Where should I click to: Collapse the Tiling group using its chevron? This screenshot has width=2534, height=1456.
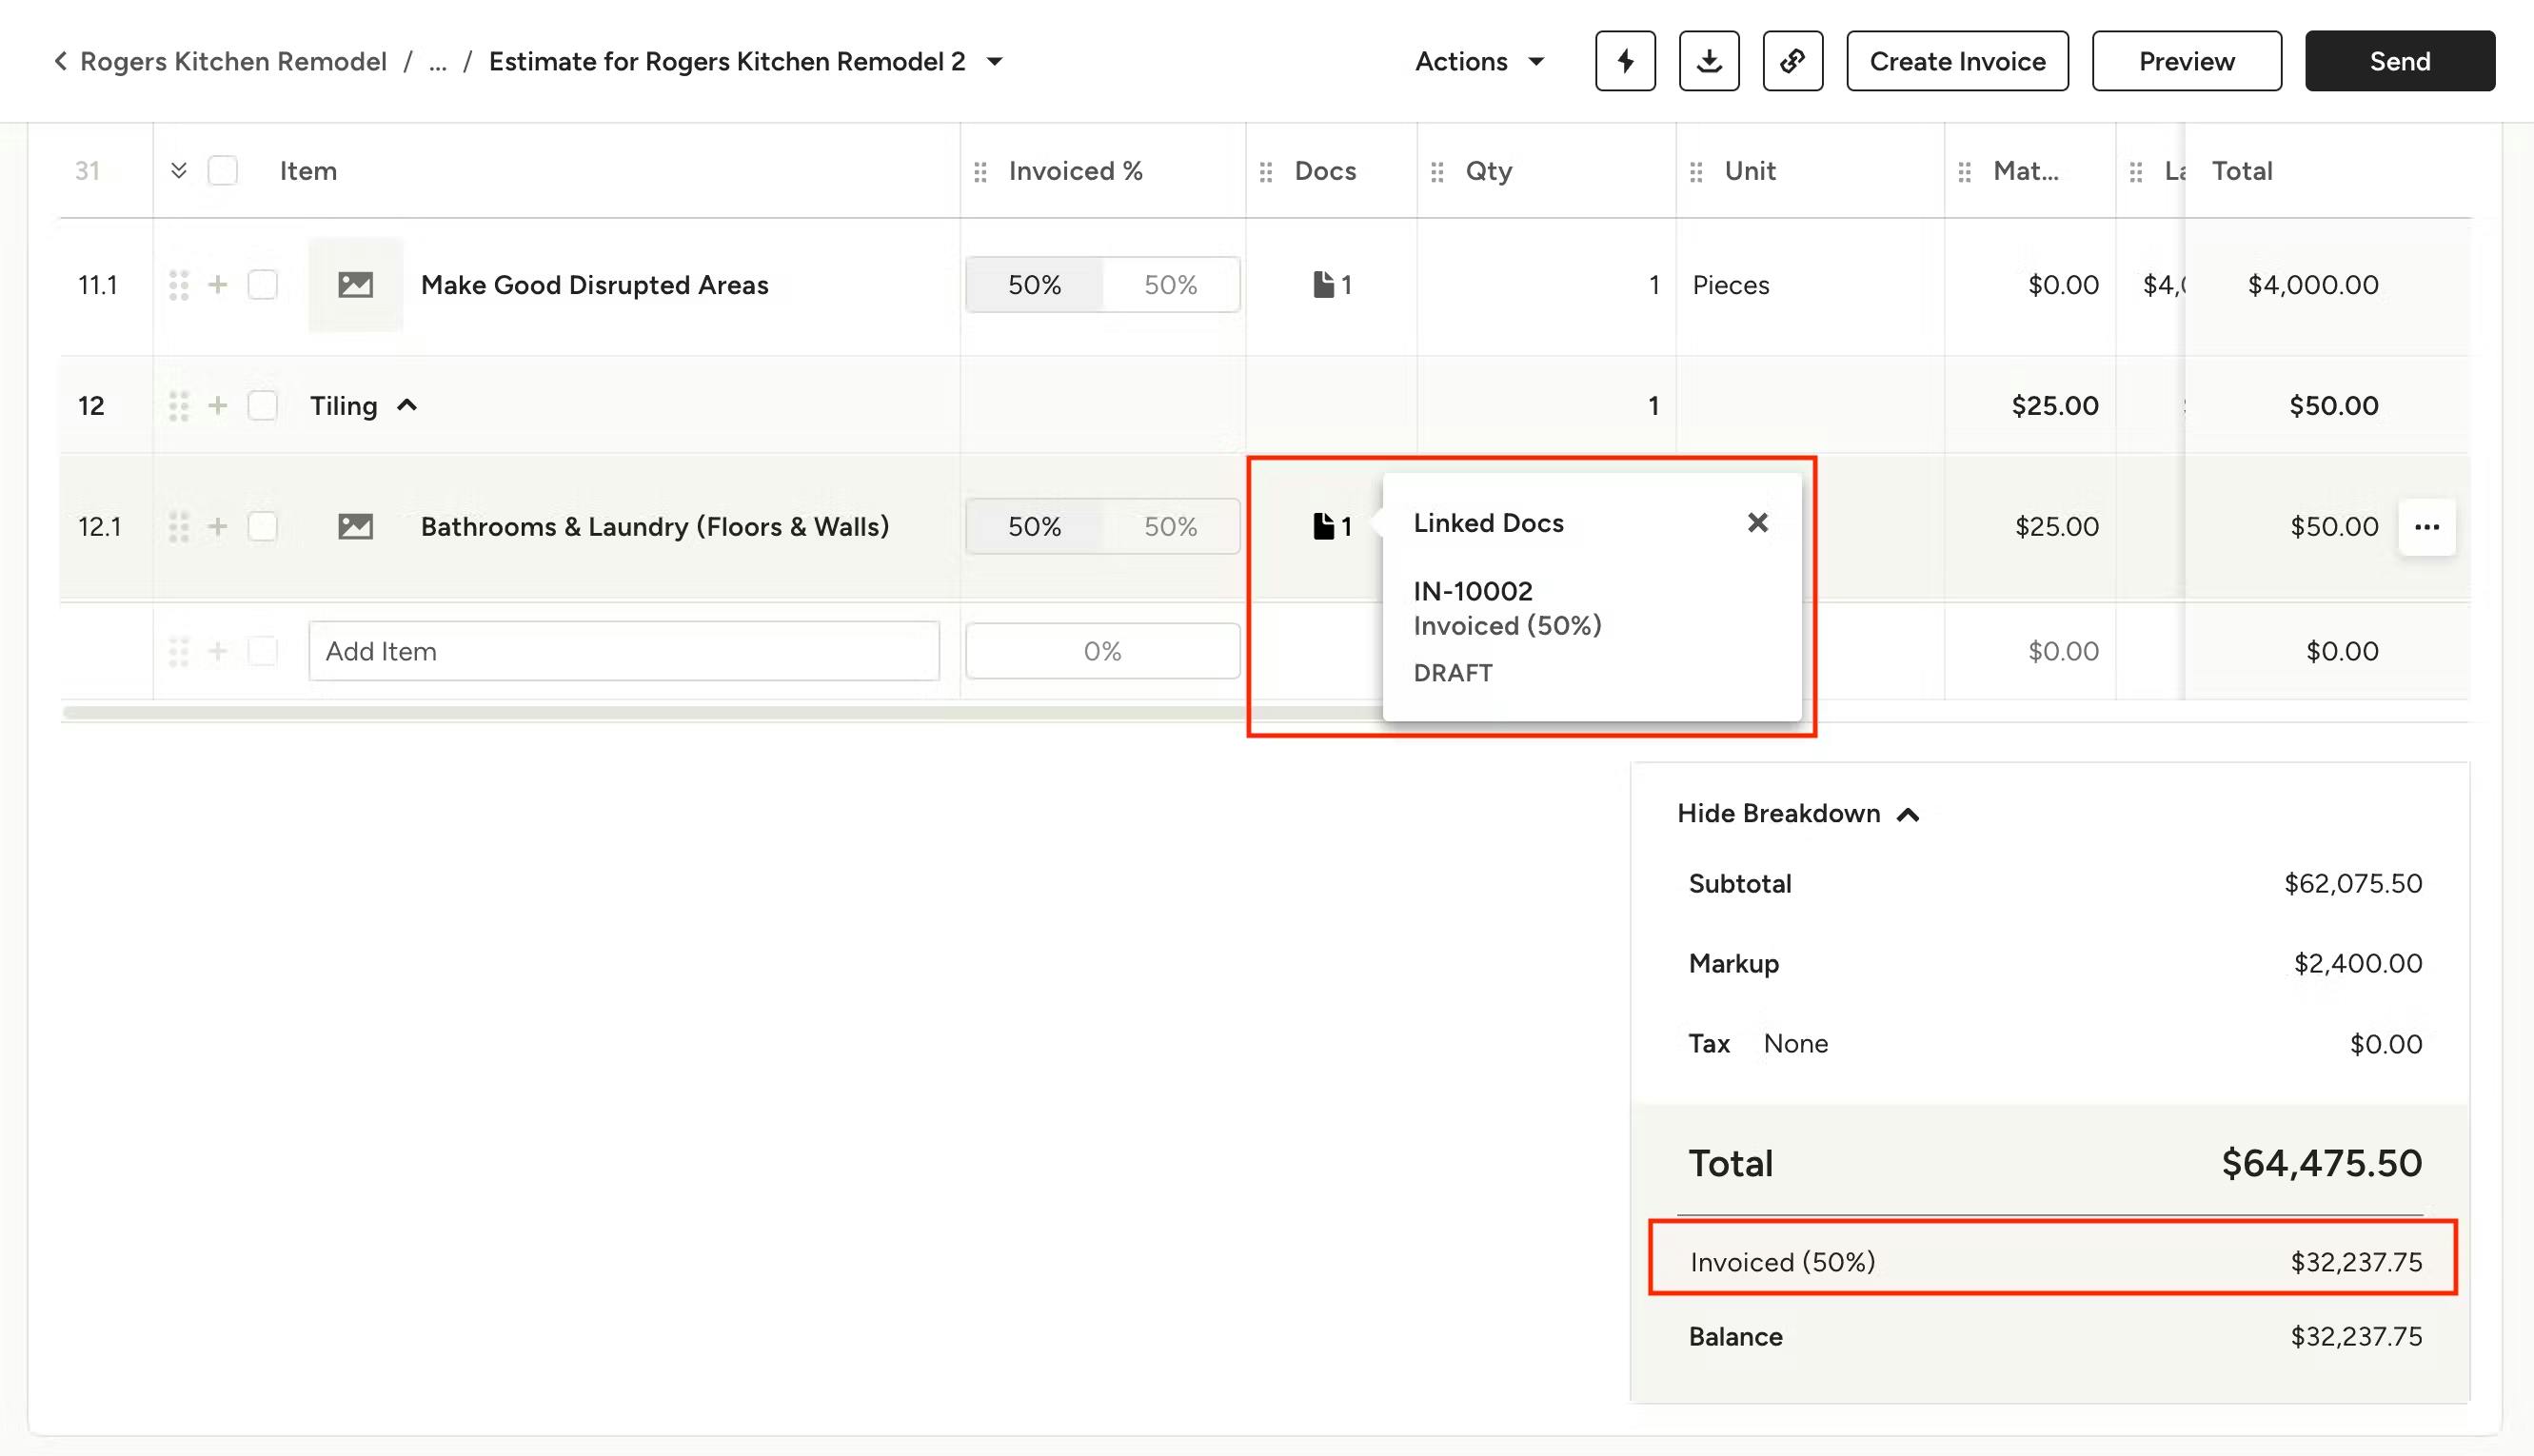coord(409,404)
